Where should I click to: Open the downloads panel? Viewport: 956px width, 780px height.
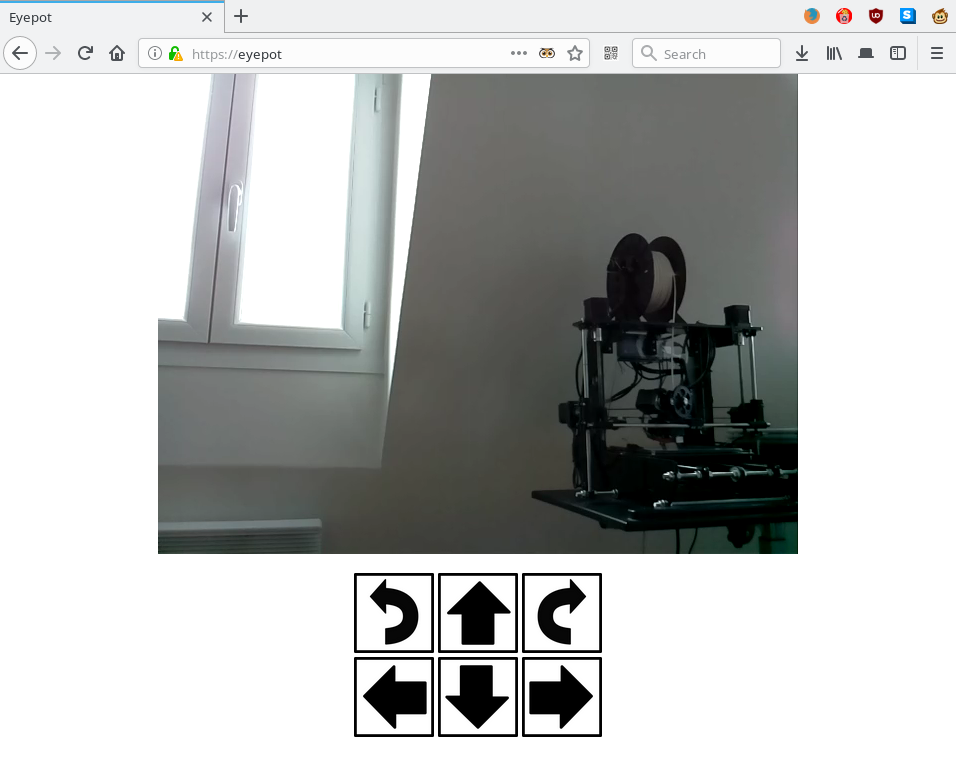pyautogui.click(x=802, y=54)
